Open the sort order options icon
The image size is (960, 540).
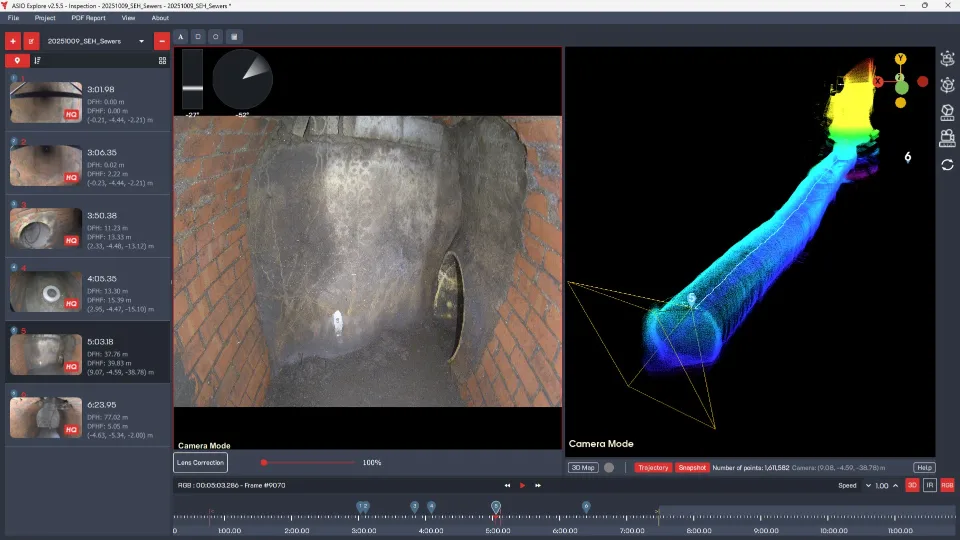click(38, 60)
